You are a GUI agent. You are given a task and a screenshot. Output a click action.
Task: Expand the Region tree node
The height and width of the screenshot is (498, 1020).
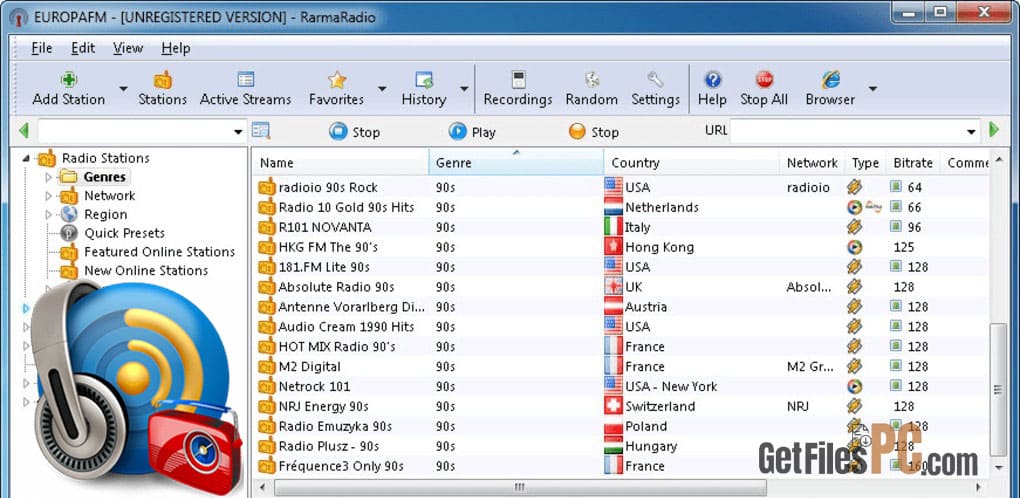click(48, 215)
